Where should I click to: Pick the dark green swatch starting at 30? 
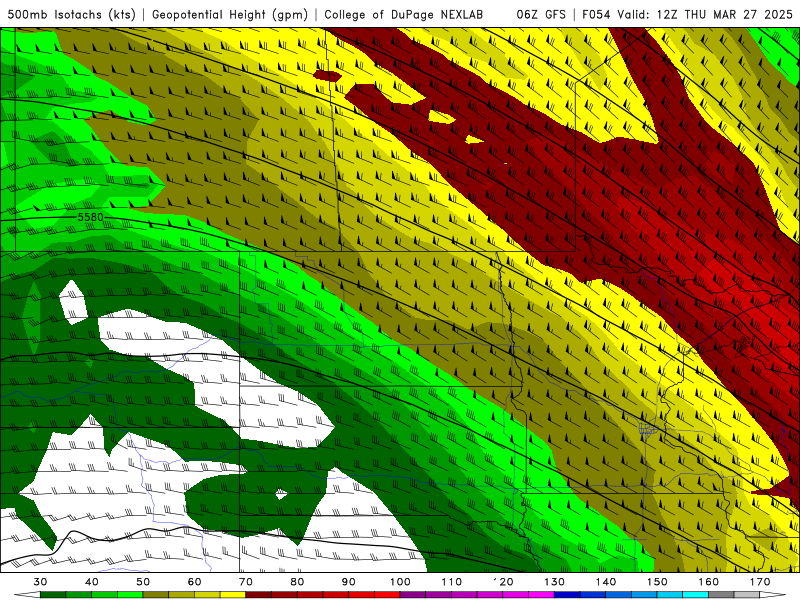pos(53,595)
